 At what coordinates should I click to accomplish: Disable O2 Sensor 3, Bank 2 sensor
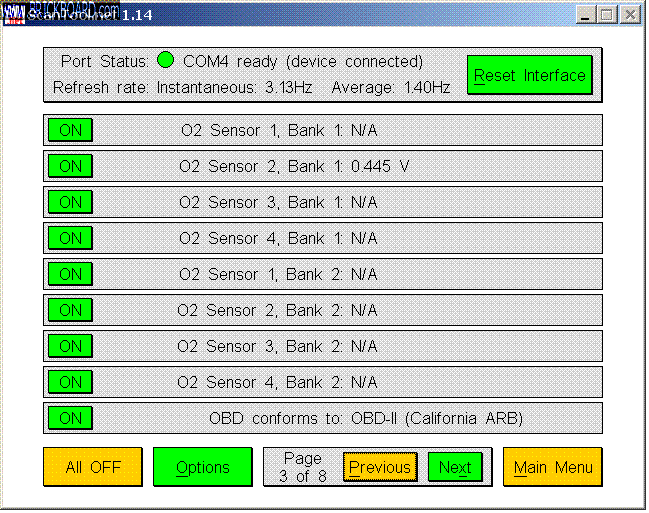click(x=70, y=346)
